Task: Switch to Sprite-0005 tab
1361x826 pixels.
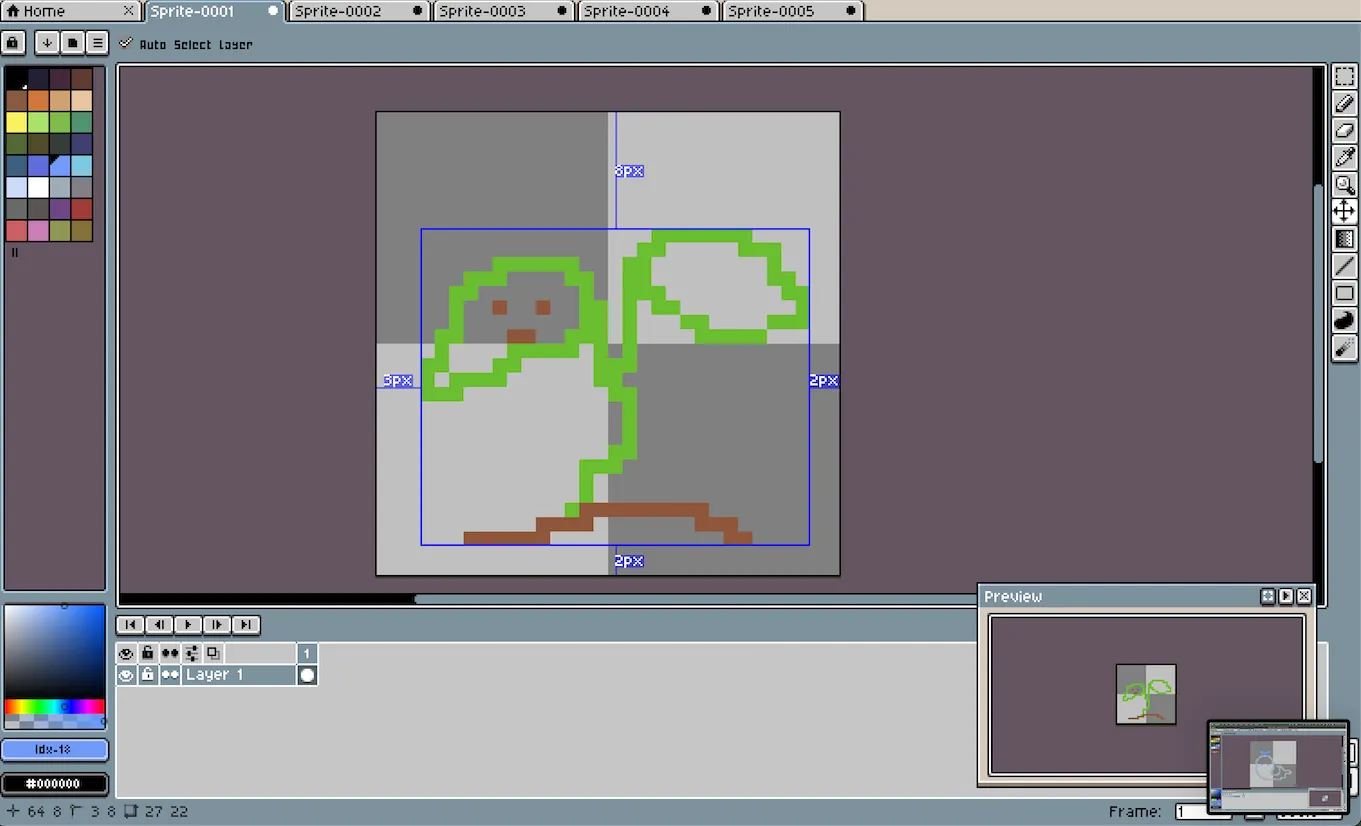Action: [793, 11]
